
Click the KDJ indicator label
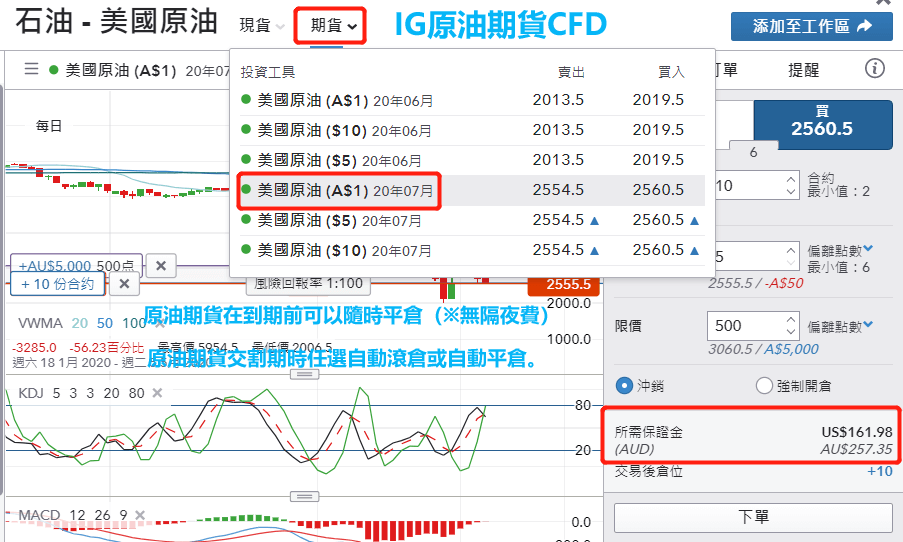click(x=31, y=393)
